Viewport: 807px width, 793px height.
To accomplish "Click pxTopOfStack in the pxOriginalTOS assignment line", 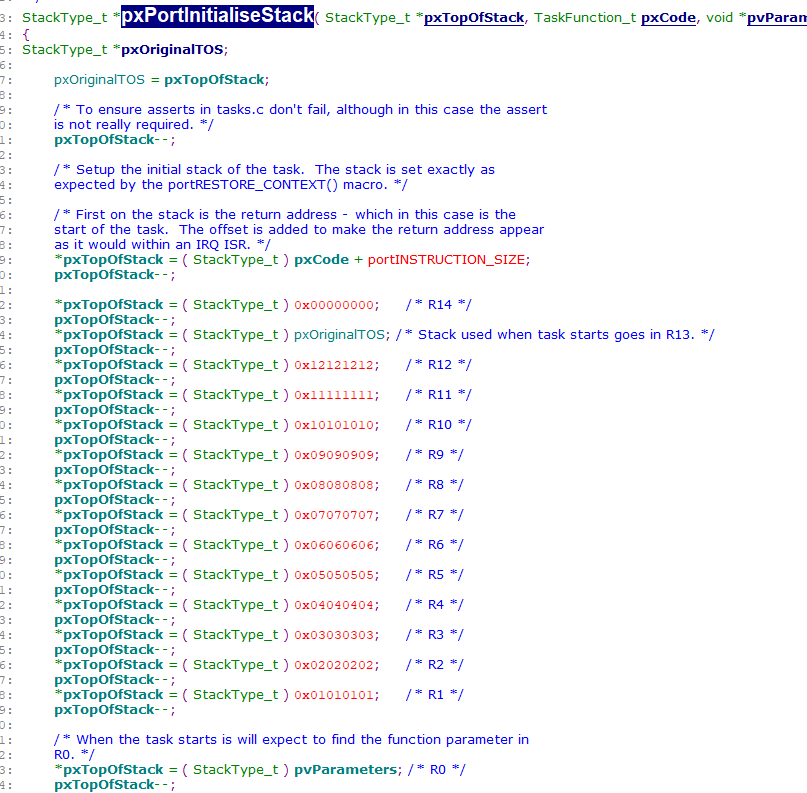I will point(214,80).
